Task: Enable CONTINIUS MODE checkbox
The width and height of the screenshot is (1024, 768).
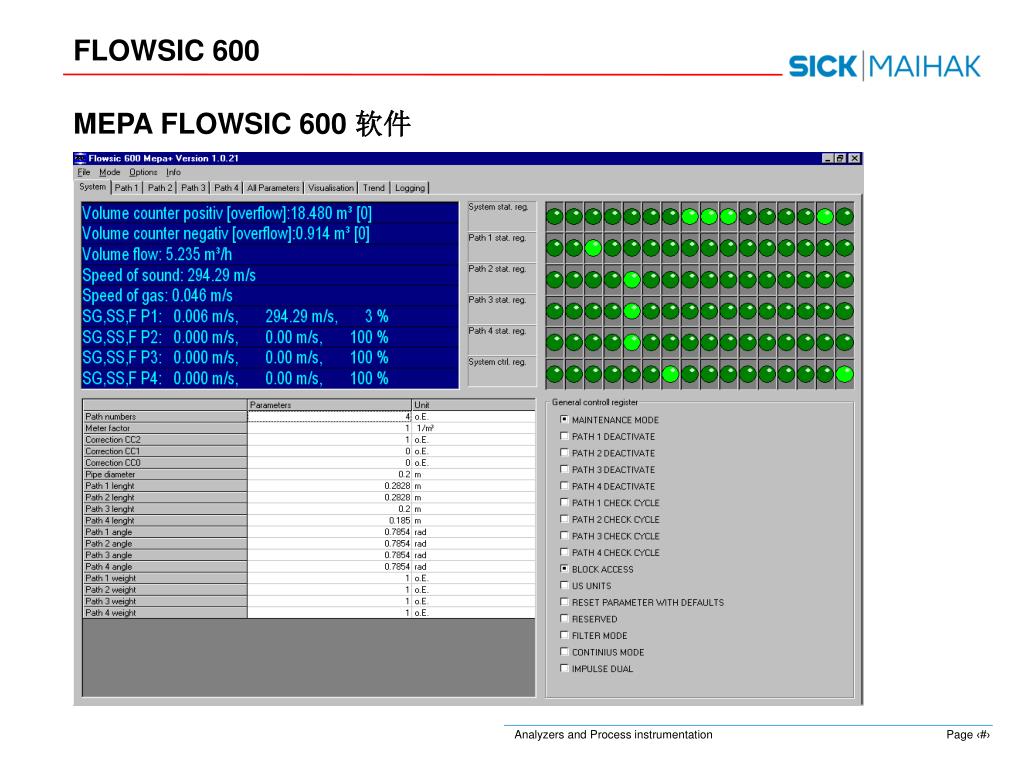Action: pos(564,652)
